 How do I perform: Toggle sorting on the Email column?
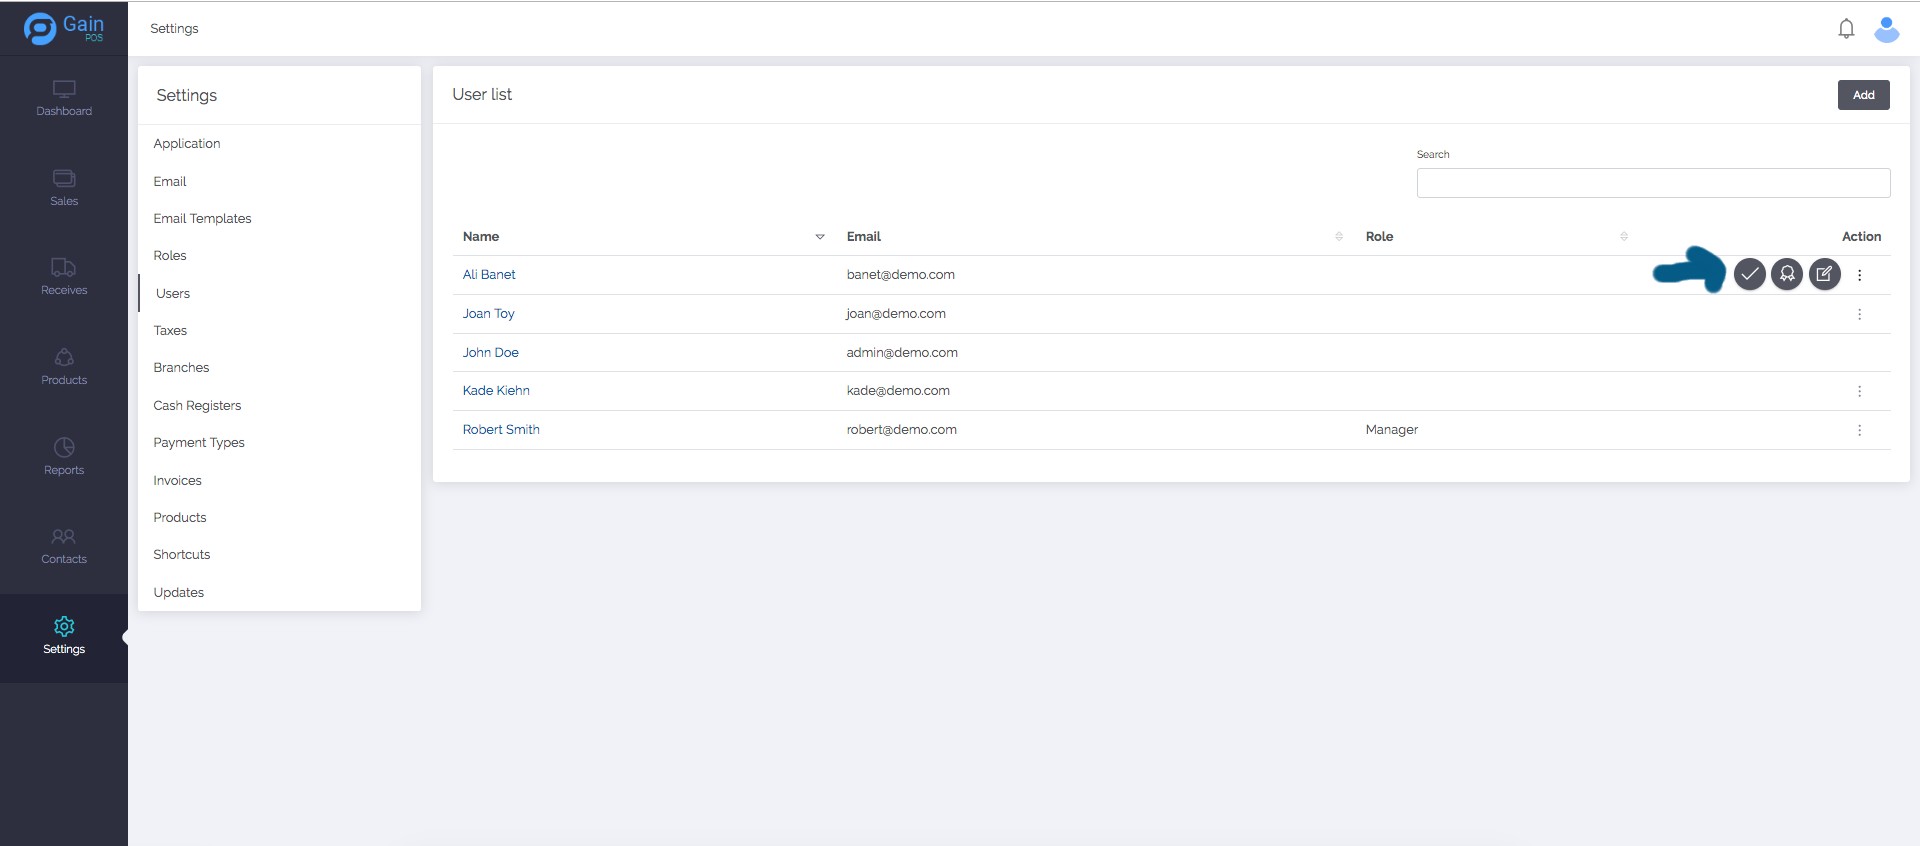coord(1338,237)
